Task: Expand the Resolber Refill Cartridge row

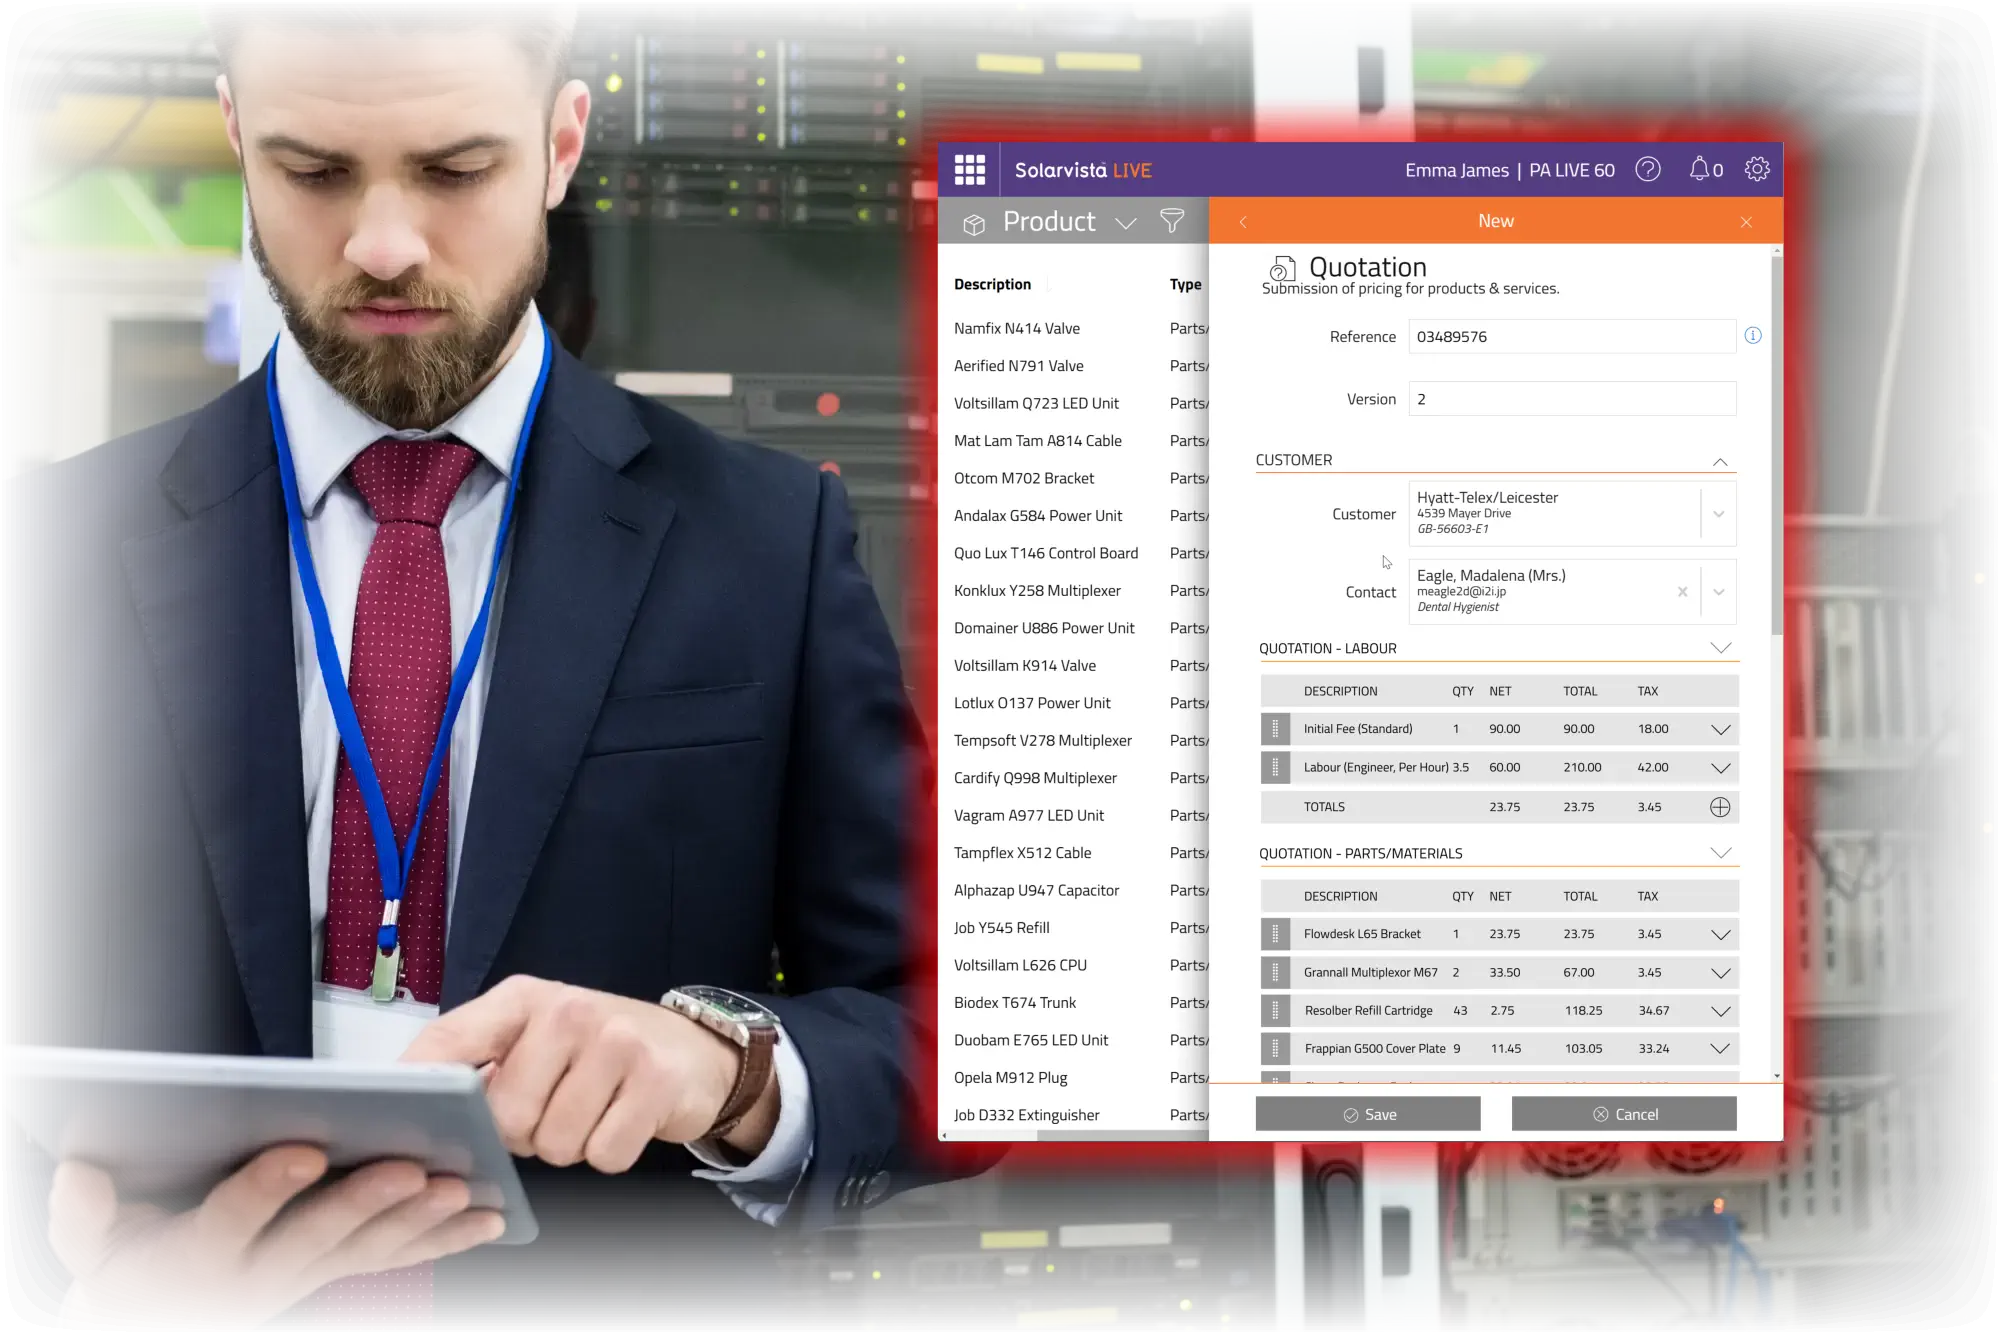Action: click(1720, 1011)
